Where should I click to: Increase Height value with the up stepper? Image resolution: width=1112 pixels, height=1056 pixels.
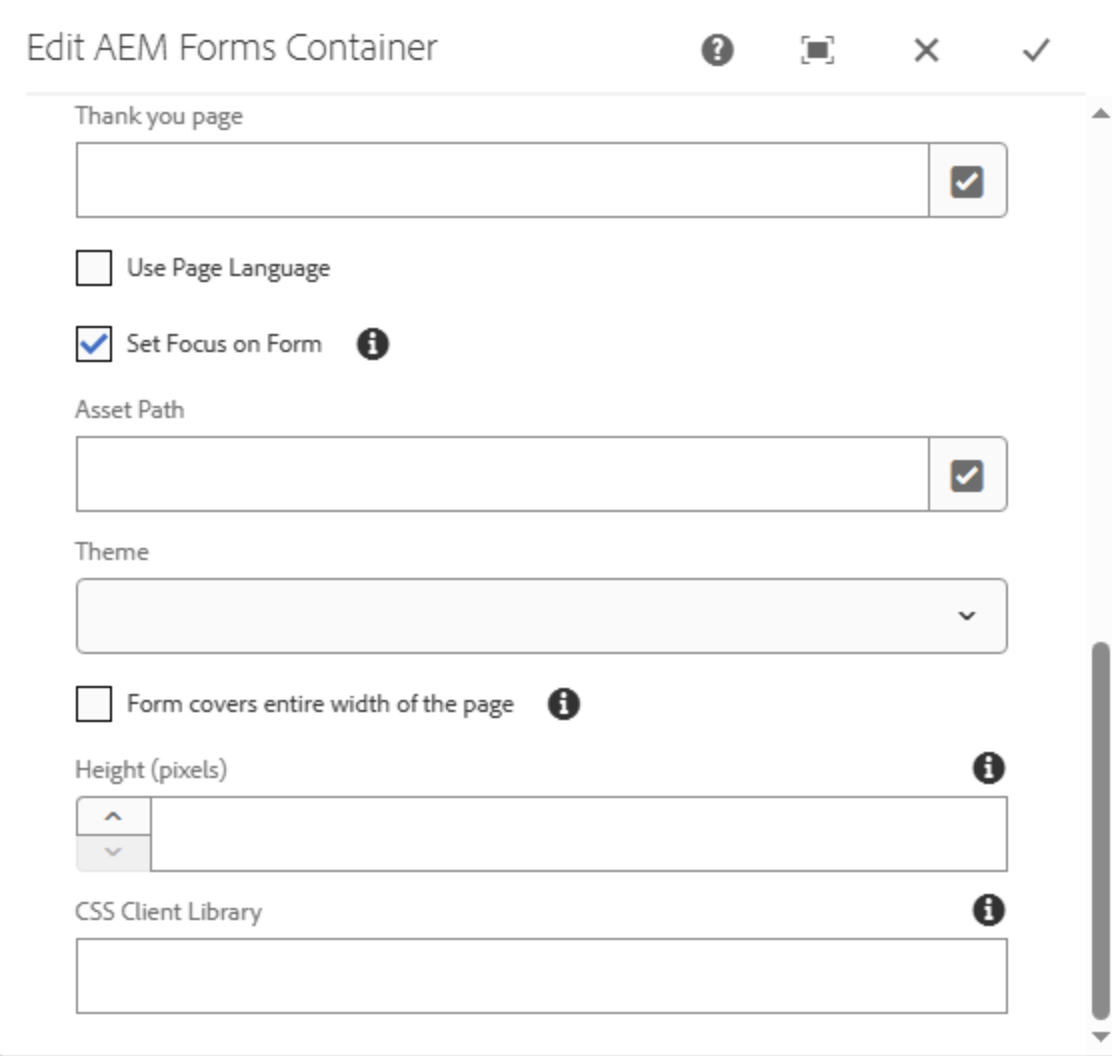(113, 816)
